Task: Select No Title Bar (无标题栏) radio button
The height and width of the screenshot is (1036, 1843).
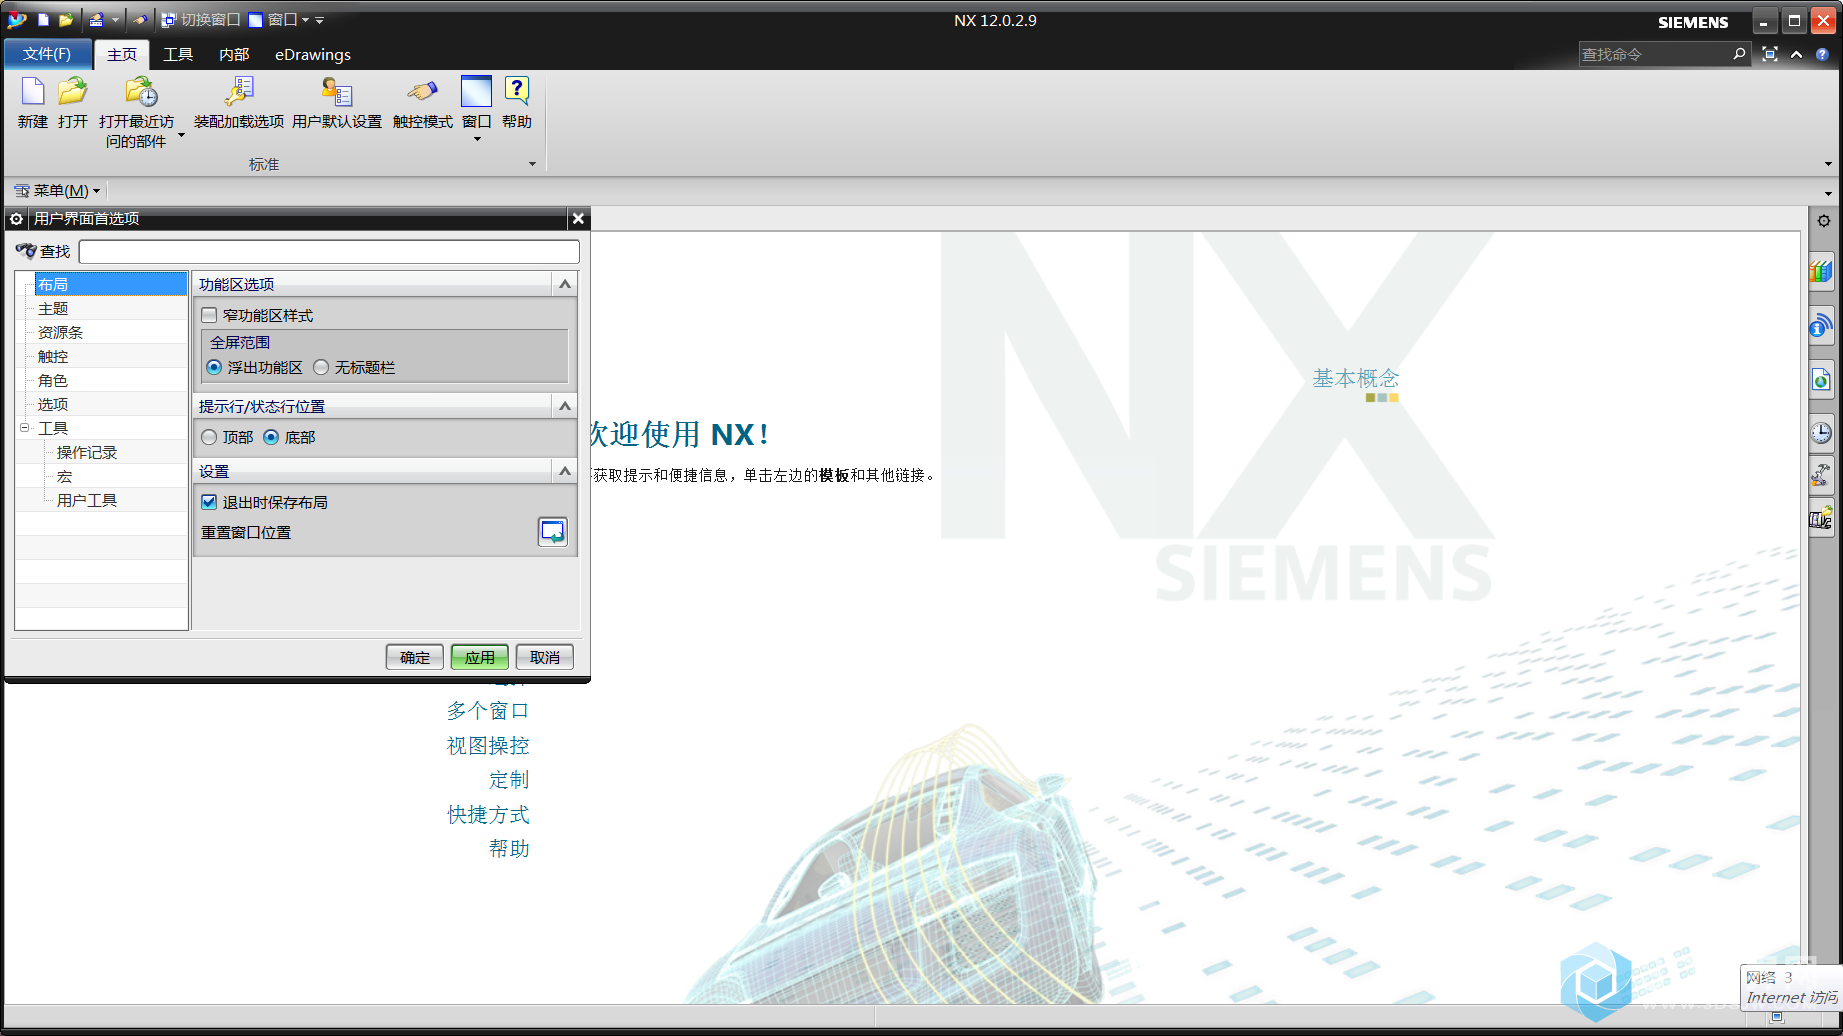Action: [x=321, y=367]
